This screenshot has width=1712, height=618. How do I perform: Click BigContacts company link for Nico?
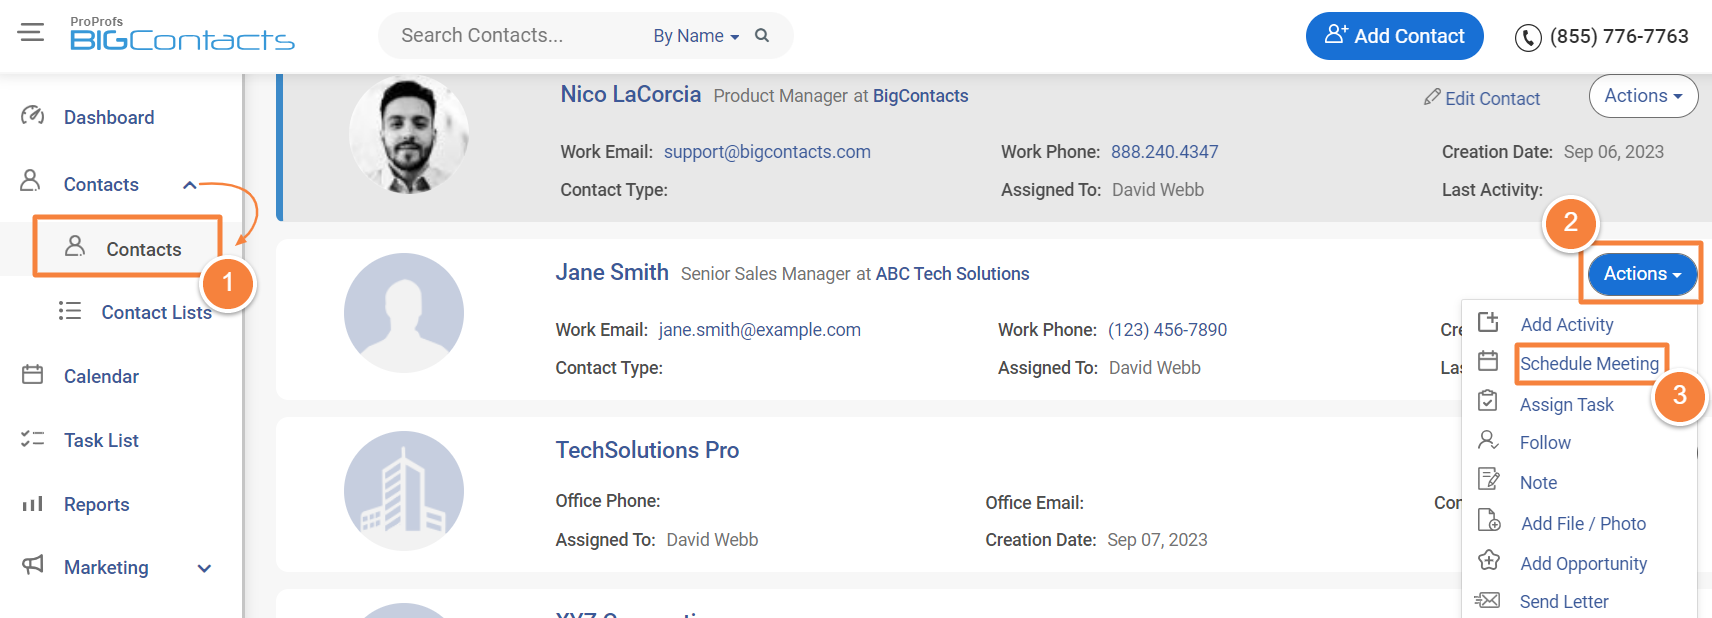click(x=921, y=96)
